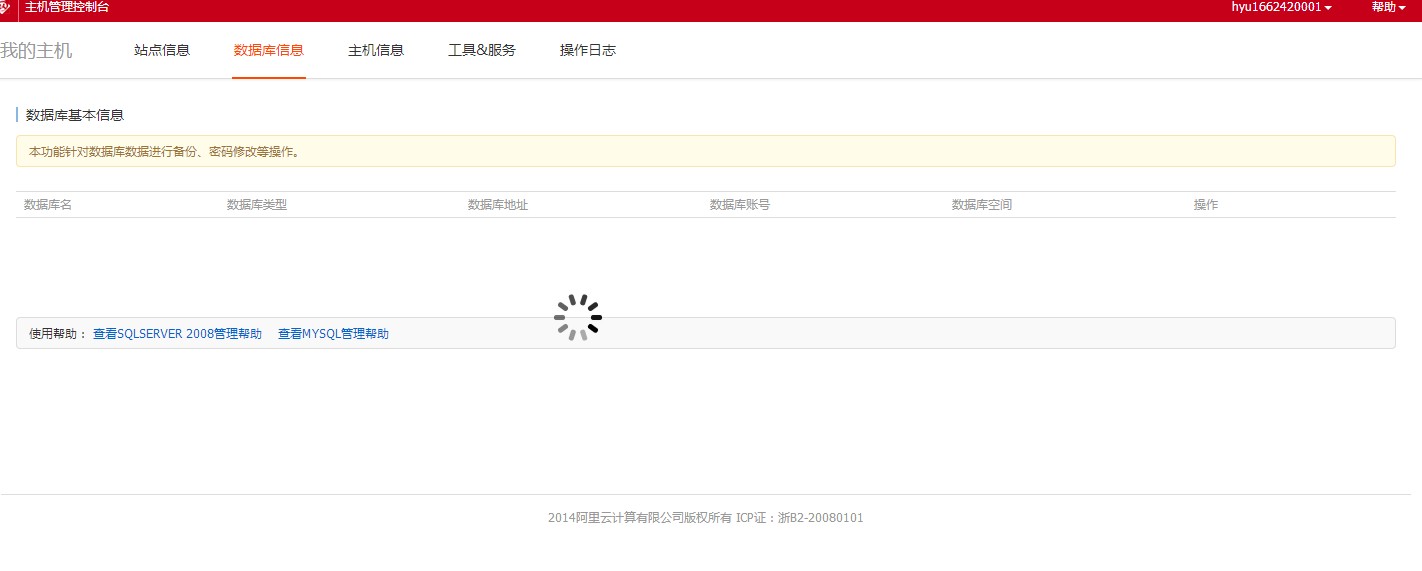
Task: Click the 数据库账号 column header
Action: [x=740, y=205]
